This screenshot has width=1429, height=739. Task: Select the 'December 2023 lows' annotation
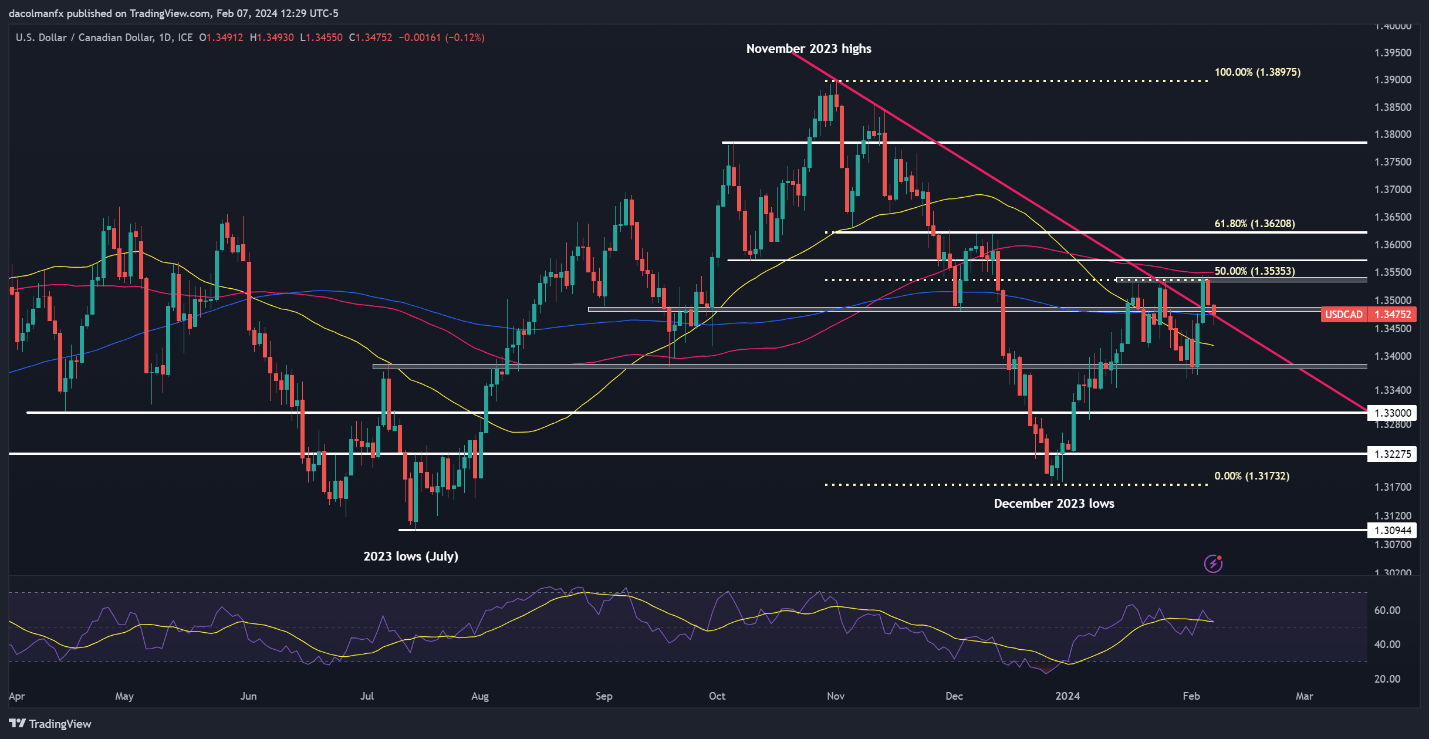tap(1054, 504)
